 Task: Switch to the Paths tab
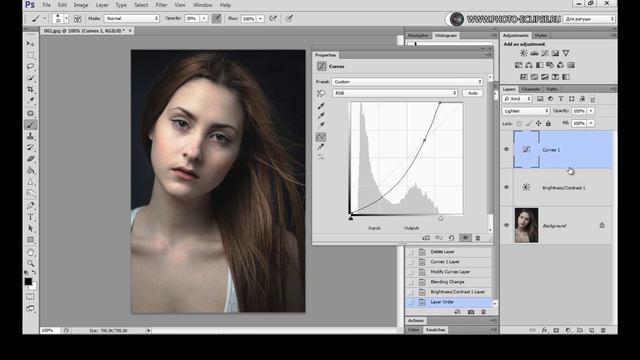click(552, 89)
